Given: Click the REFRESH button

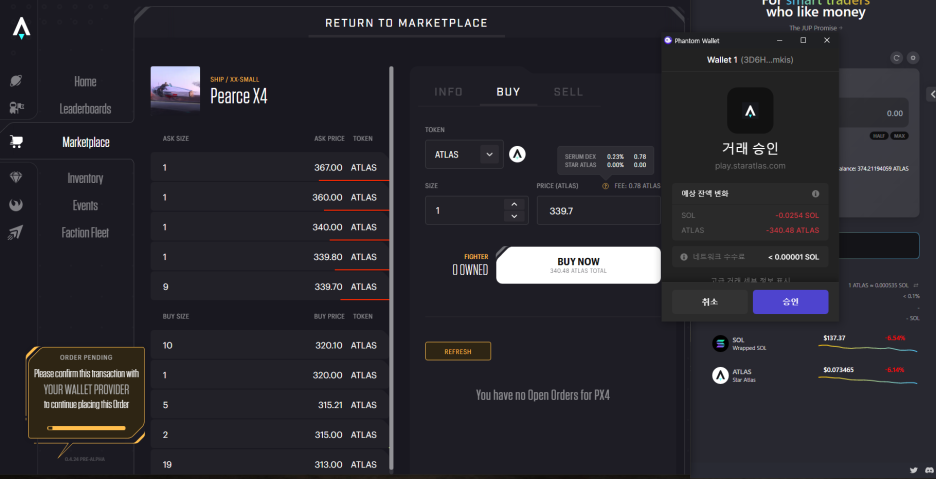Looking at the screenshot, I should tap(458, 351).
